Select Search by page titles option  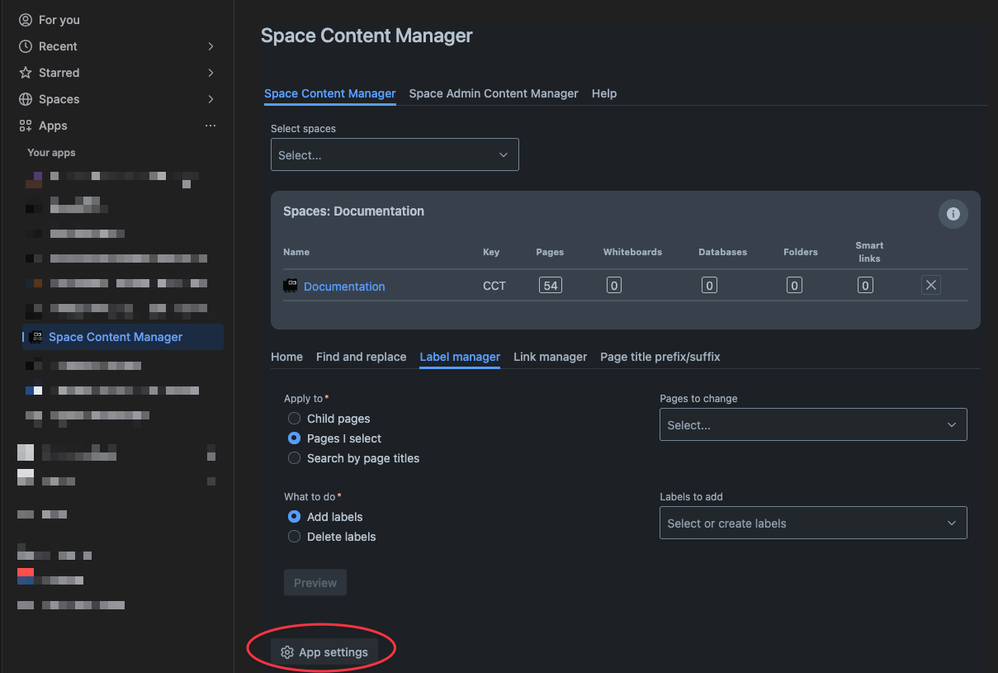click(294, 458)
